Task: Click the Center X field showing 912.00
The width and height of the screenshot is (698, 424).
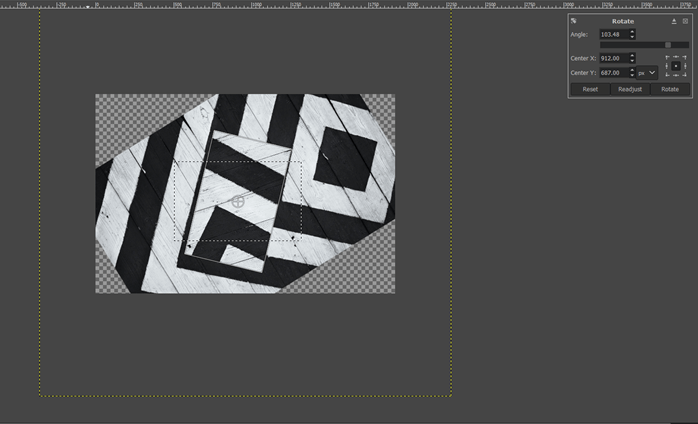Action: pyautogui.click(x=614, y=58)
